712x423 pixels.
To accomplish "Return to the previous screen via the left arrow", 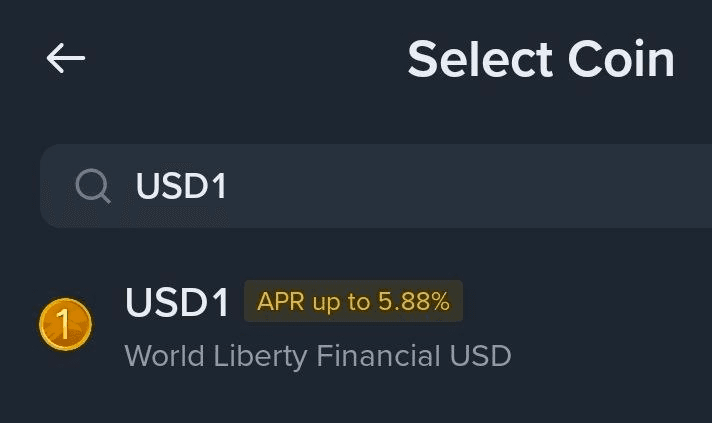I will tap(66, 58).
